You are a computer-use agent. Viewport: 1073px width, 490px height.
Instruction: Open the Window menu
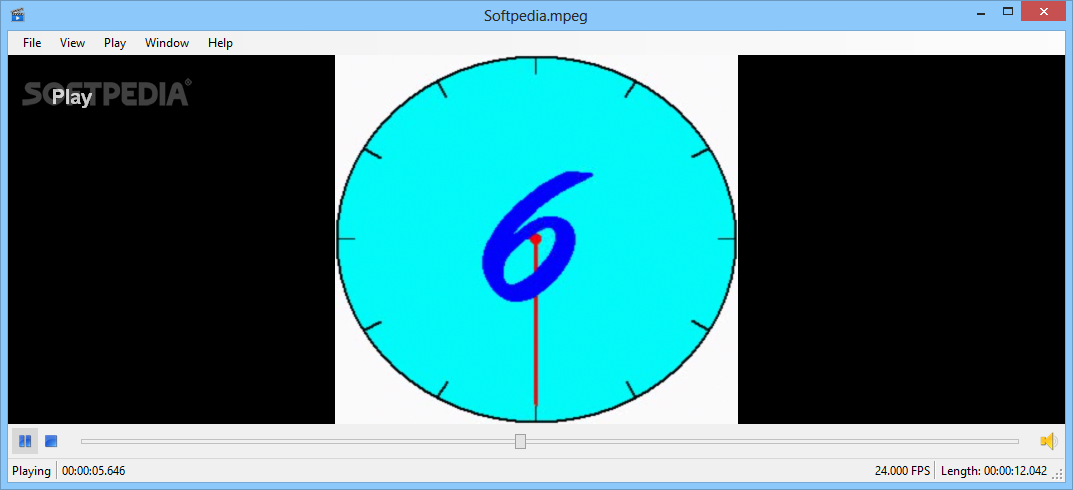(167, 42)
